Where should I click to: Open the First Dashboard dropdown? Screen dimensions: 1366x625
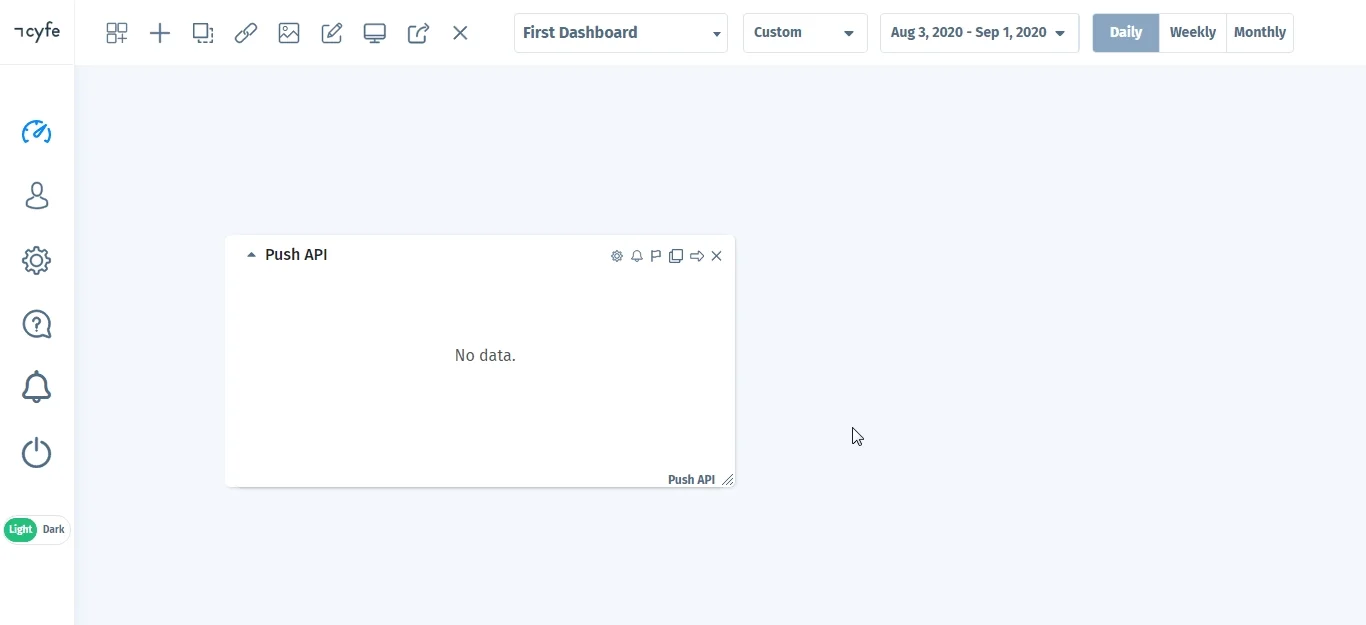[621, 33]
